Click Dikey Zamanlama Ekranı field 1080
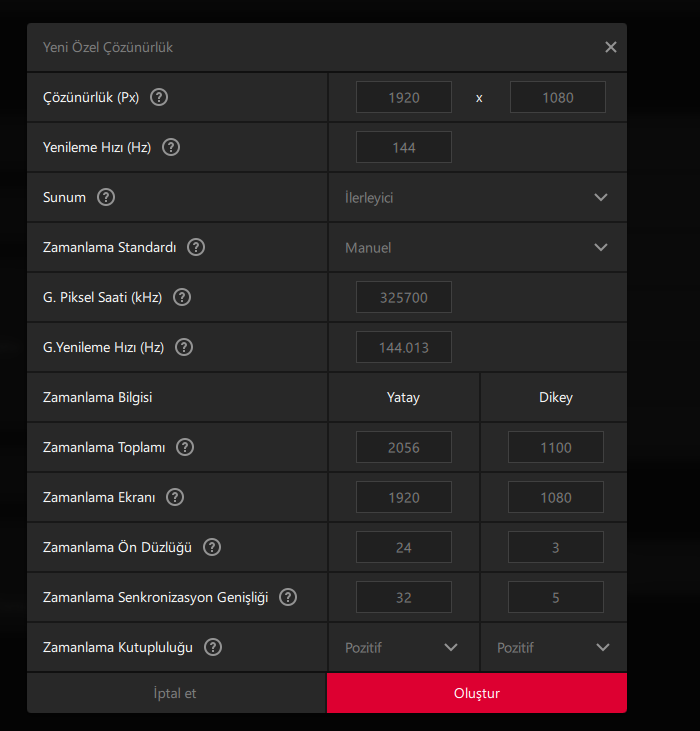The height and width of the screenshot is (731, 700). 556,497
